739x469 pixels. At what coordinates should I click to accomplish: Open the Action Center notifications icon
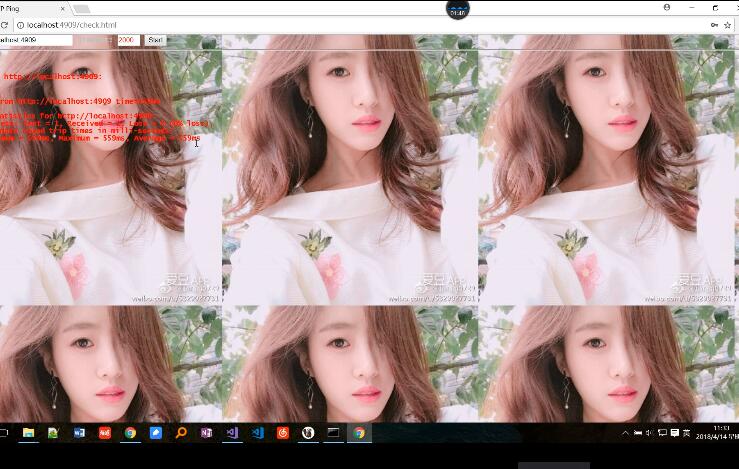674,433
